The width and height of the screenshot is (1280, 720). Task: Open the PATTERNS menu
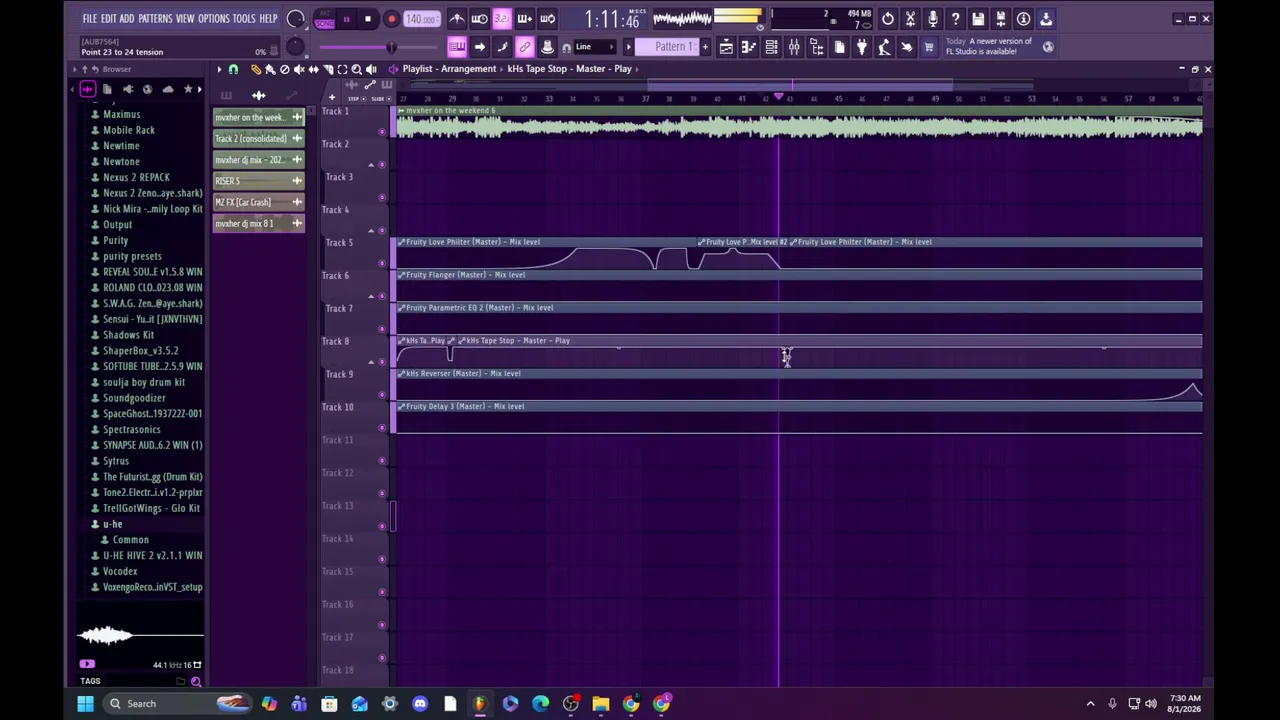pos(155,19)
